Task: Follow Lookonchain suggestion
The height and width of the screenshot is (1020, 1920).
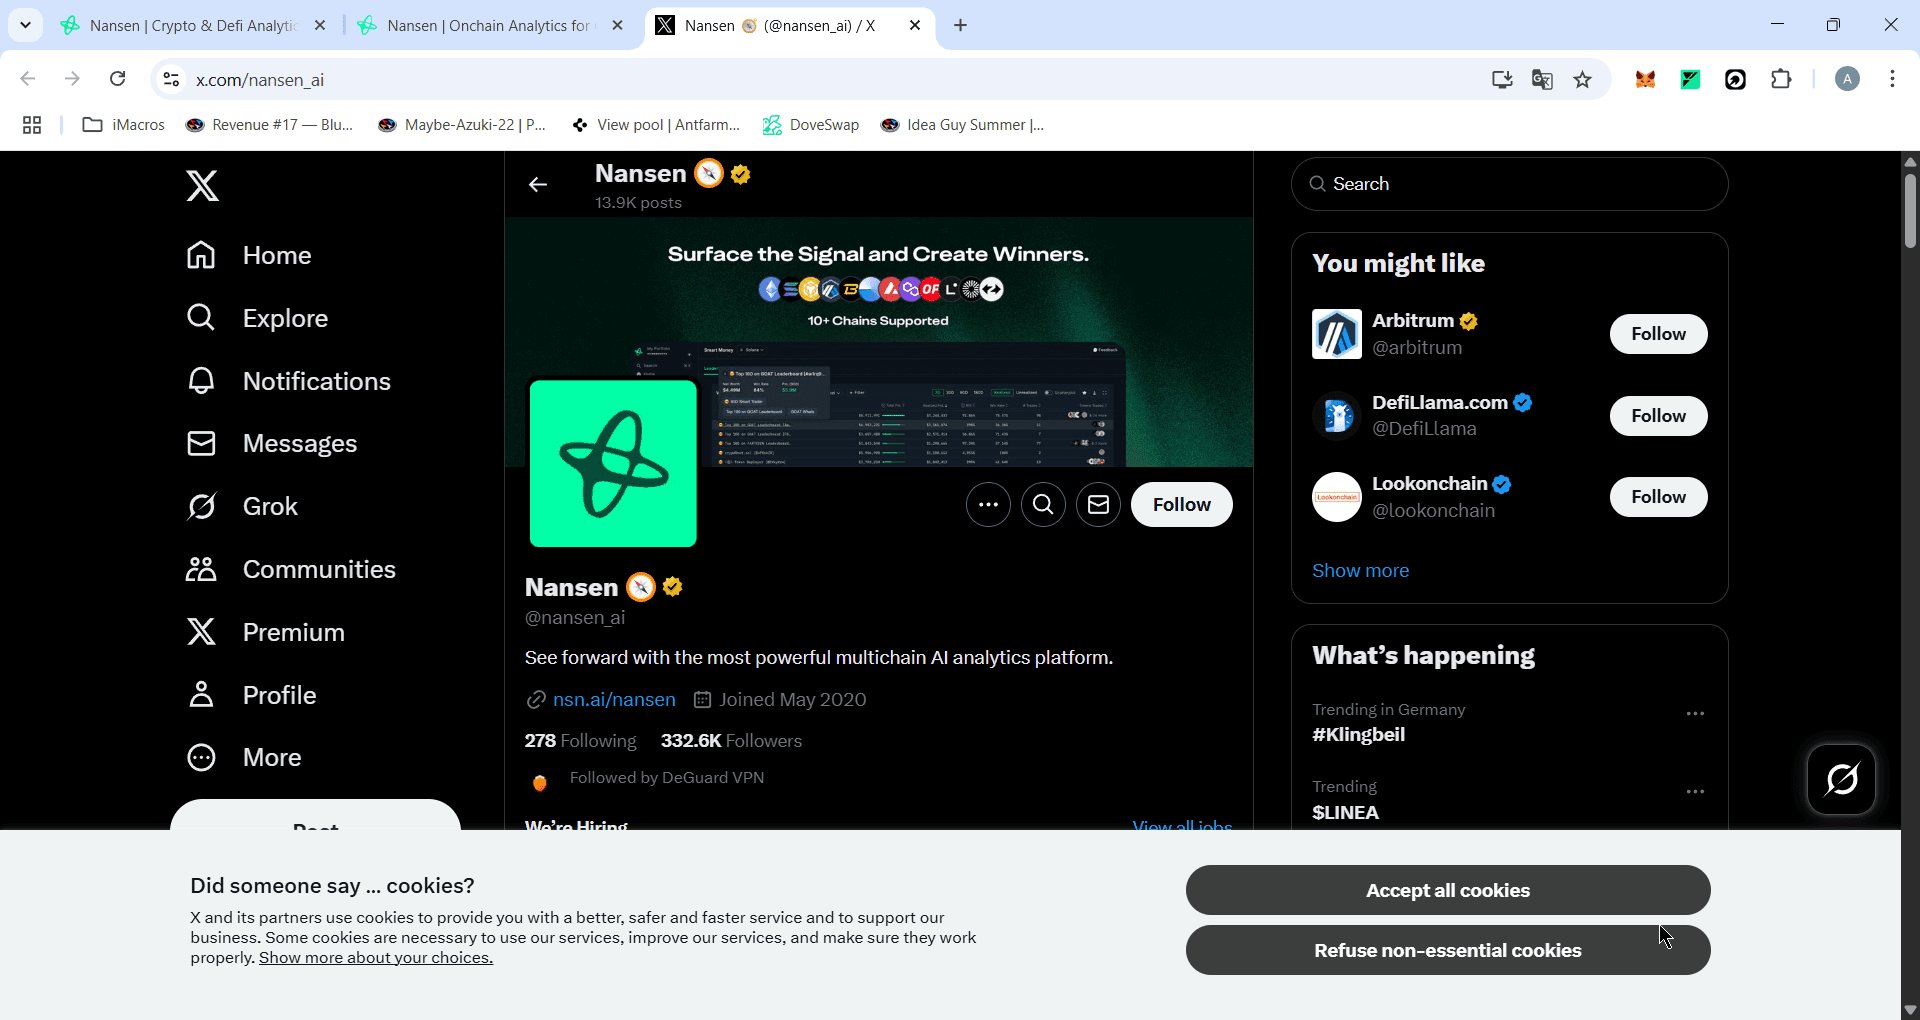Action: 1658,497
